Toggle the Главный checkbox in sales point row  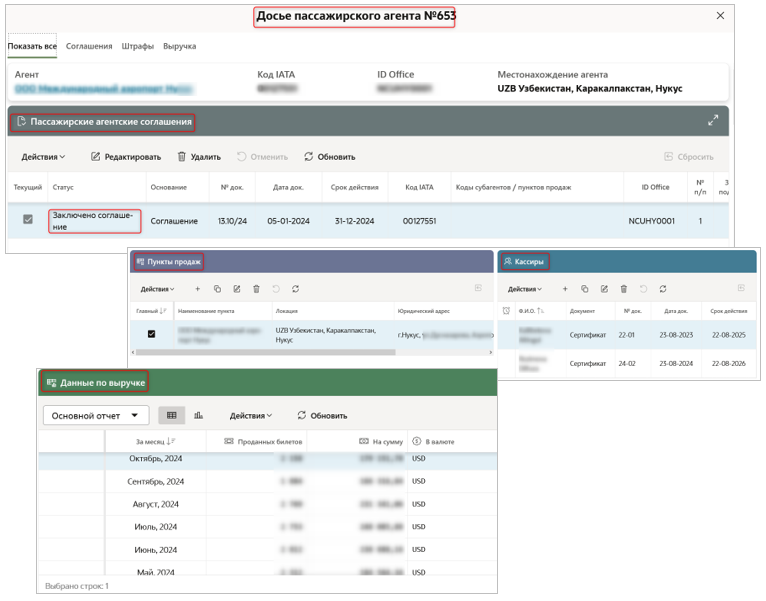pos(152,334)
